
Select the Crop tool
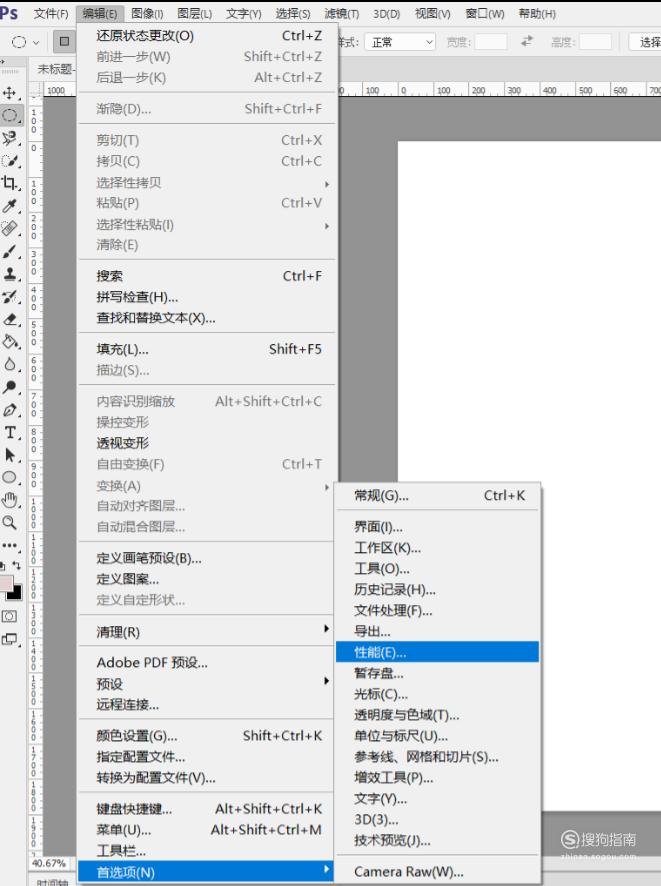tap(10, 183)
